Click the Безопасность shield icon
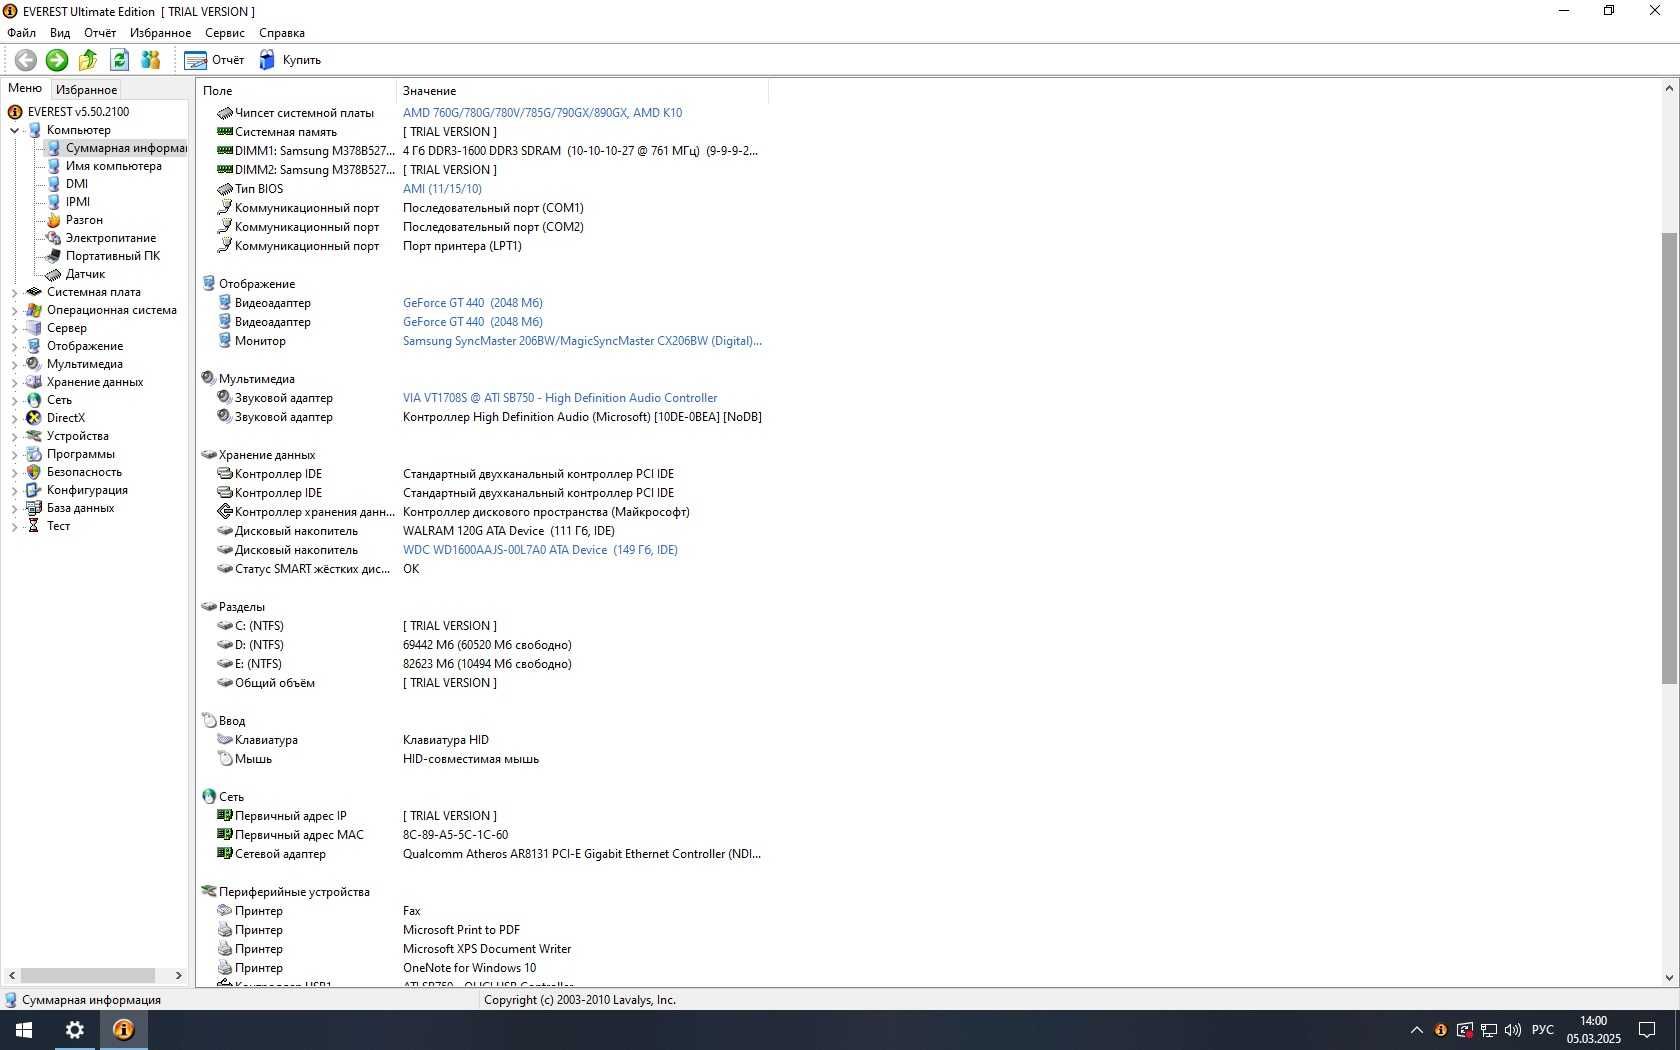Screen dimensions: 1680x1050 [x=34, y=472]
